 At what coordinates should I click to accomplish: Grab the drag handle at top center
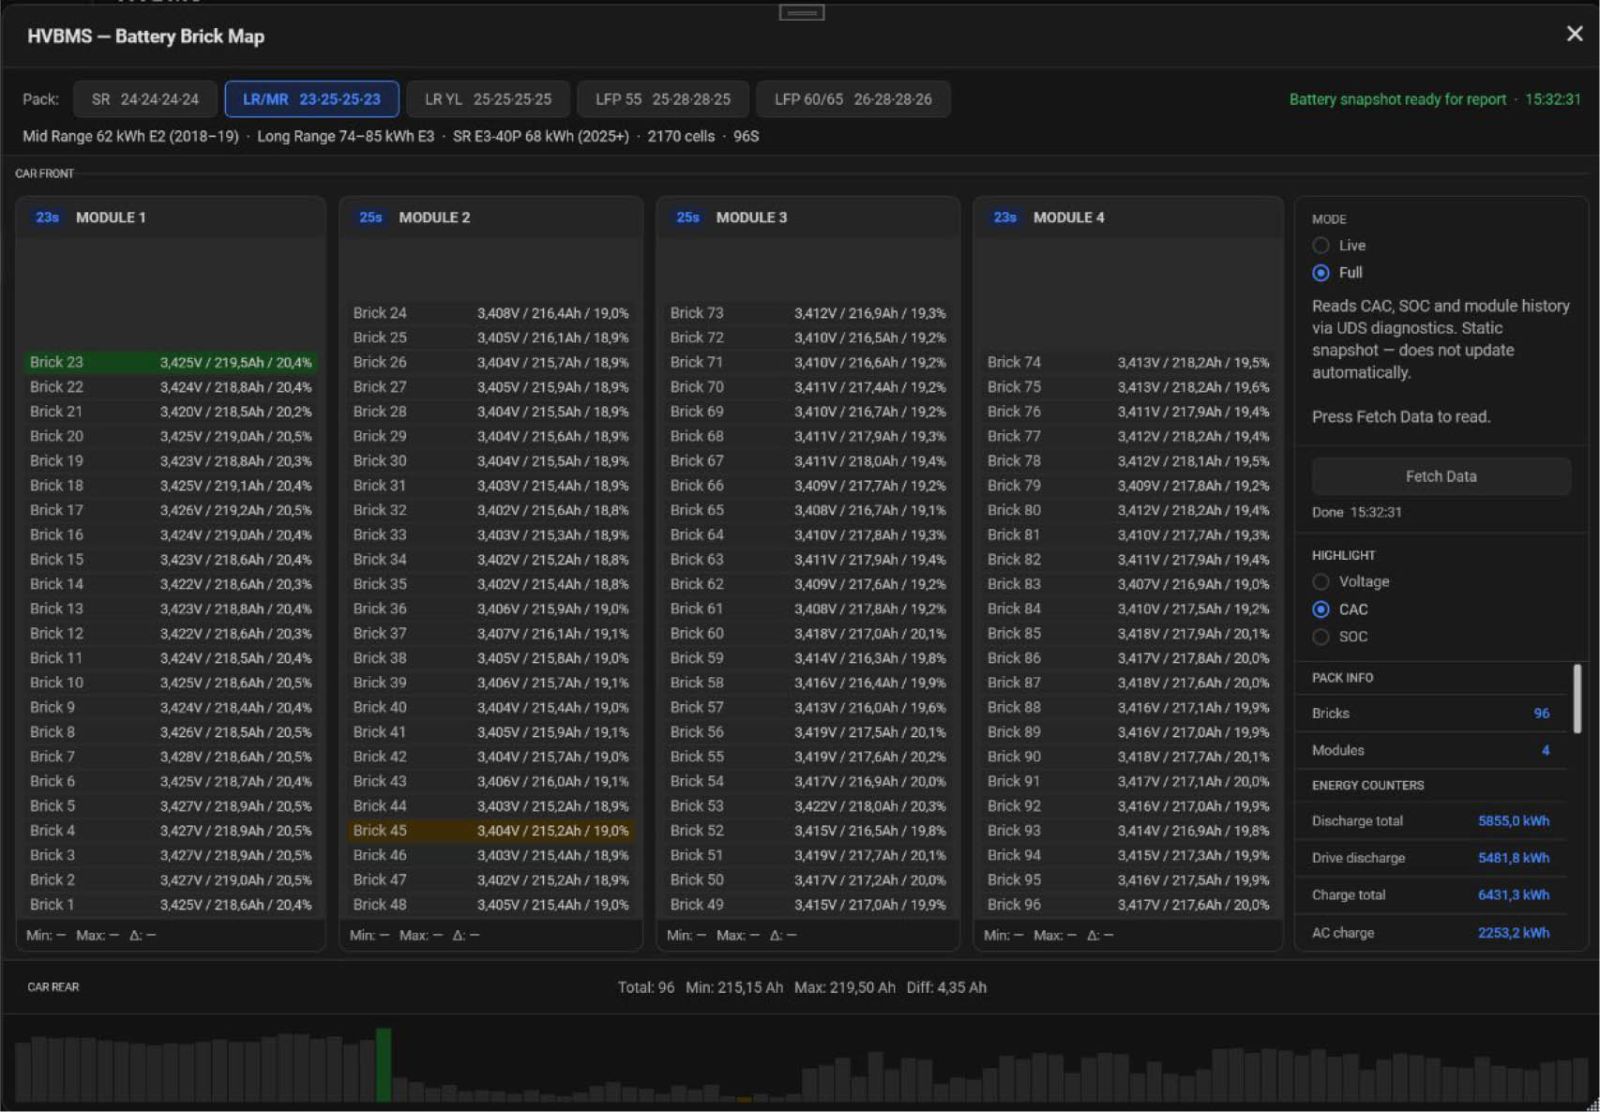[801, 12]
